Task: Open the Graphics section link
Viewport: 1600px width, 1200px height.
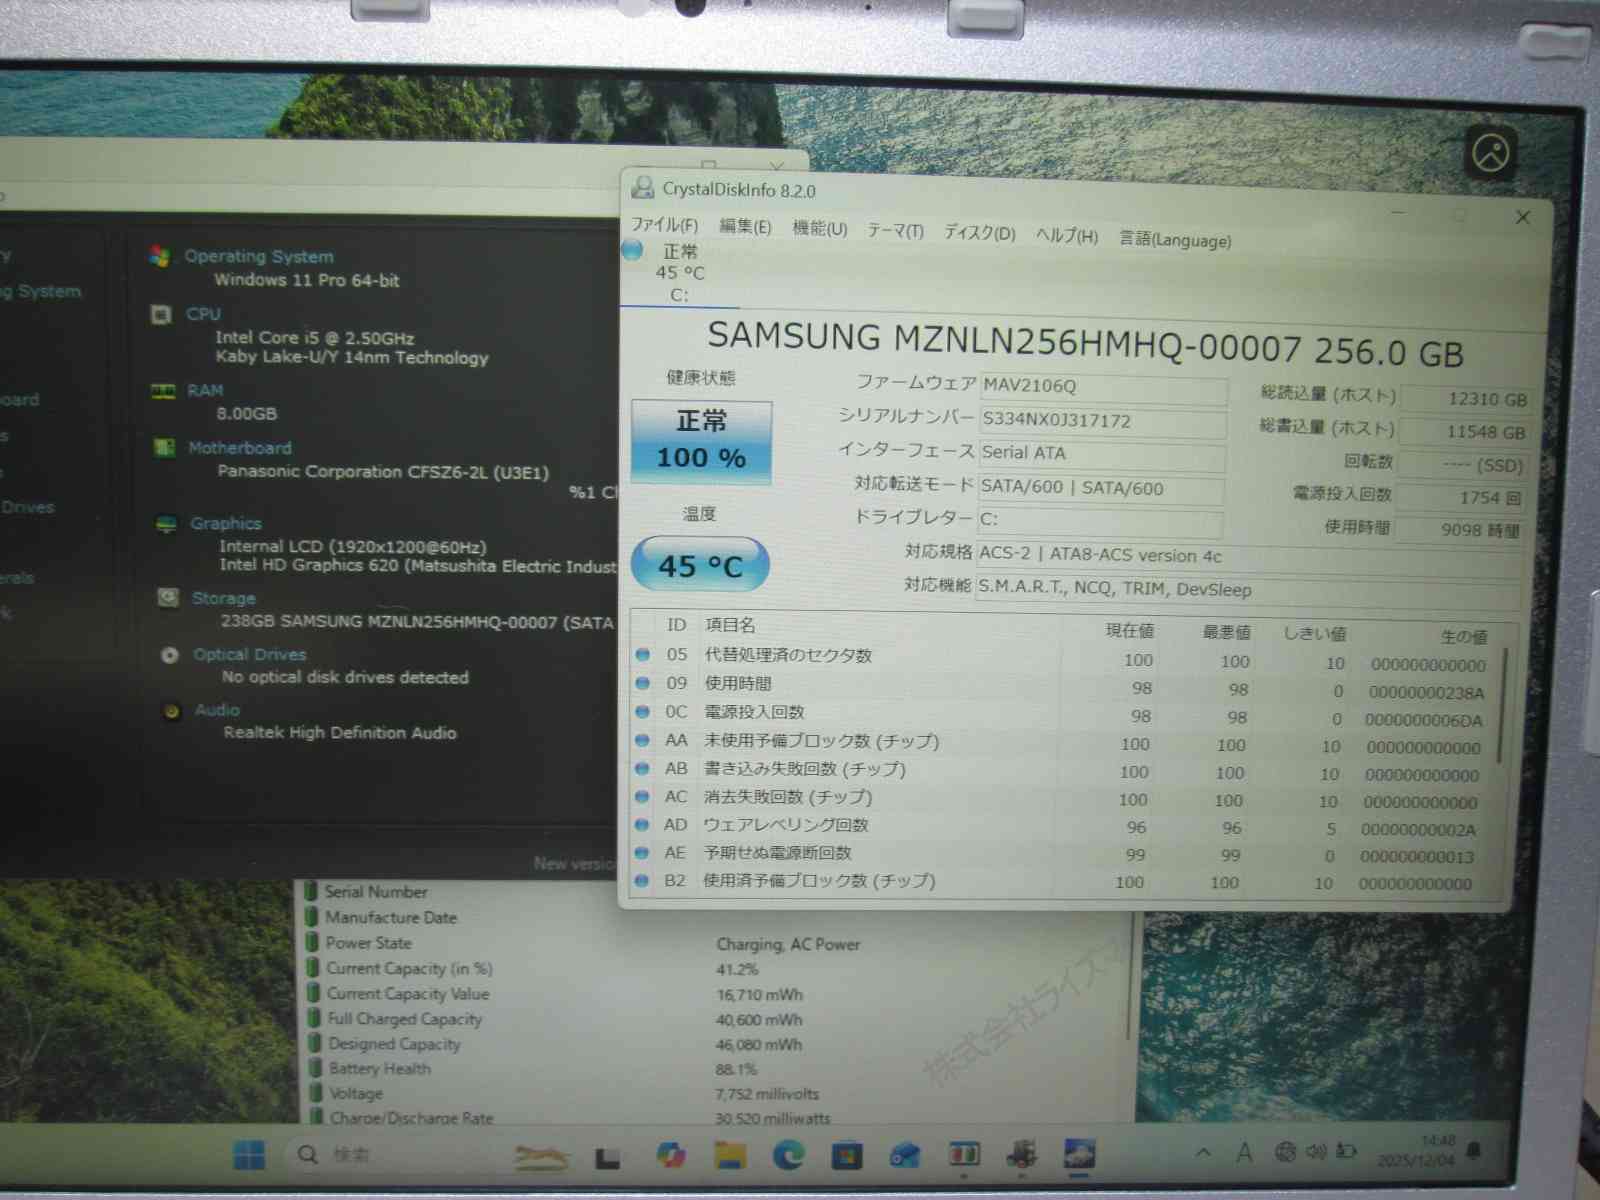Action: [226, 523]
